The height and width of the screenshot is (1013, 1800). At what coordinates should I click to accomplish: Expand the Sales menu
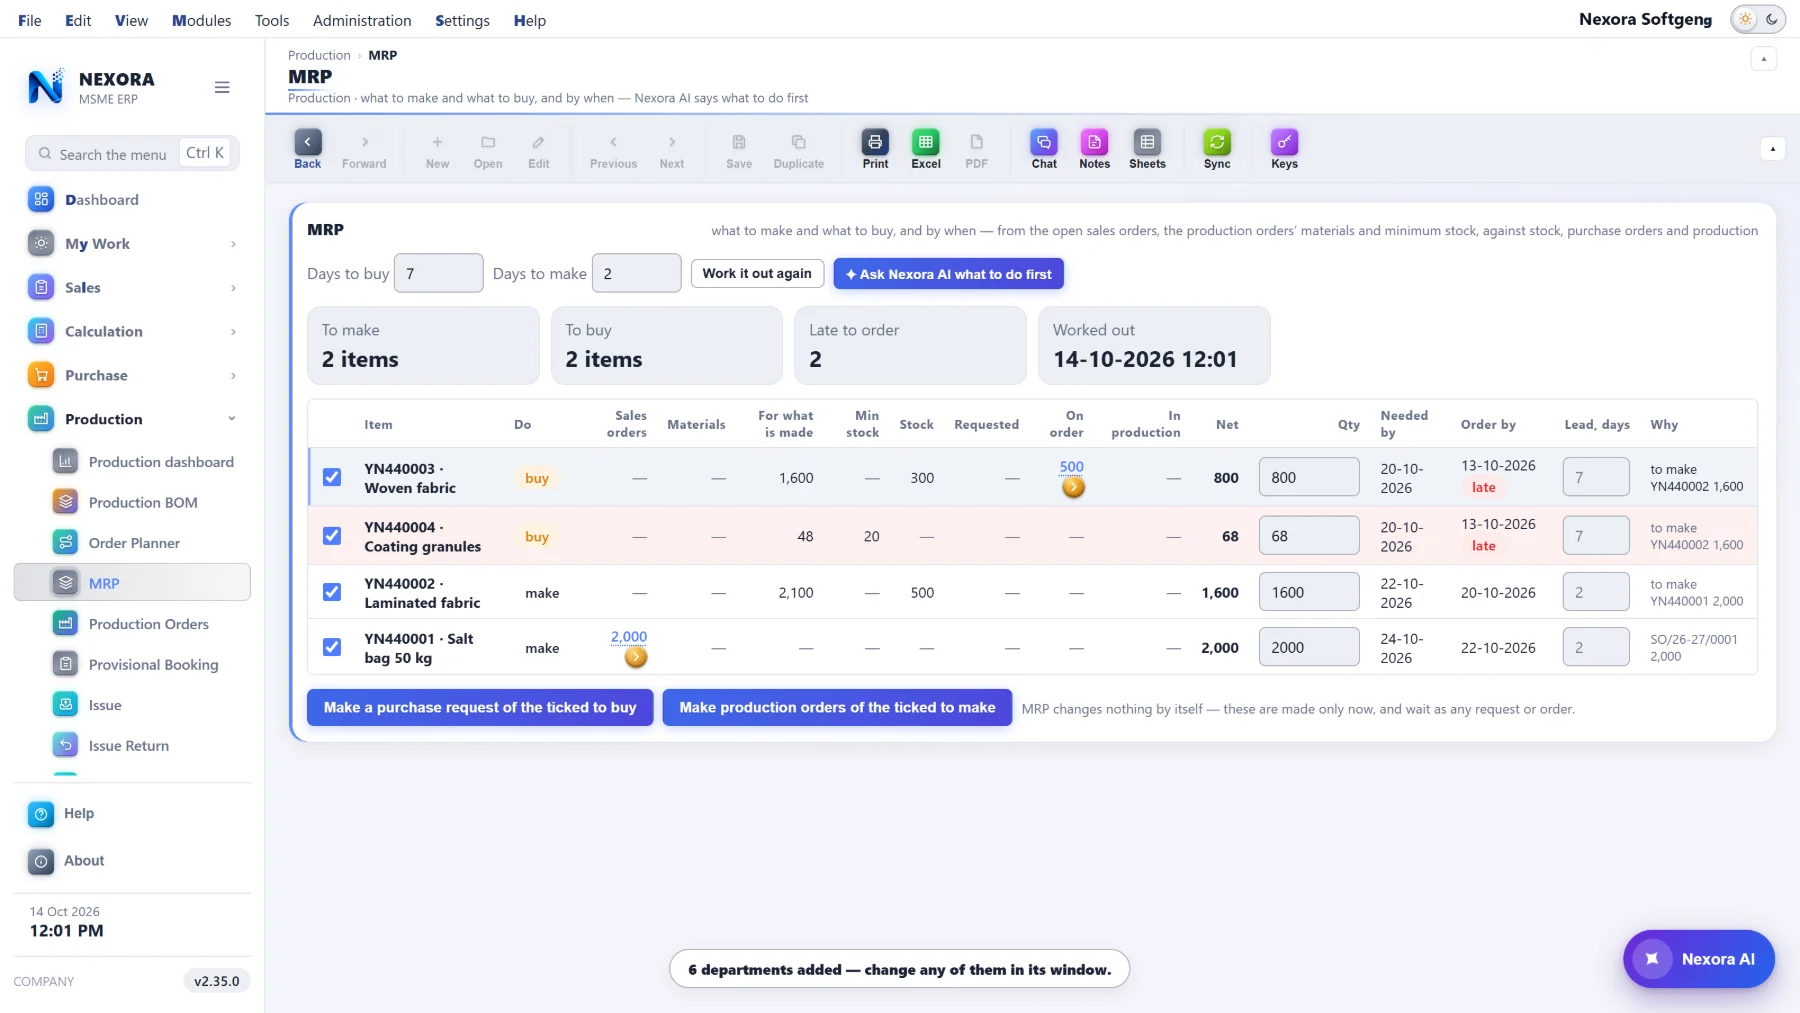pos(132,288)
